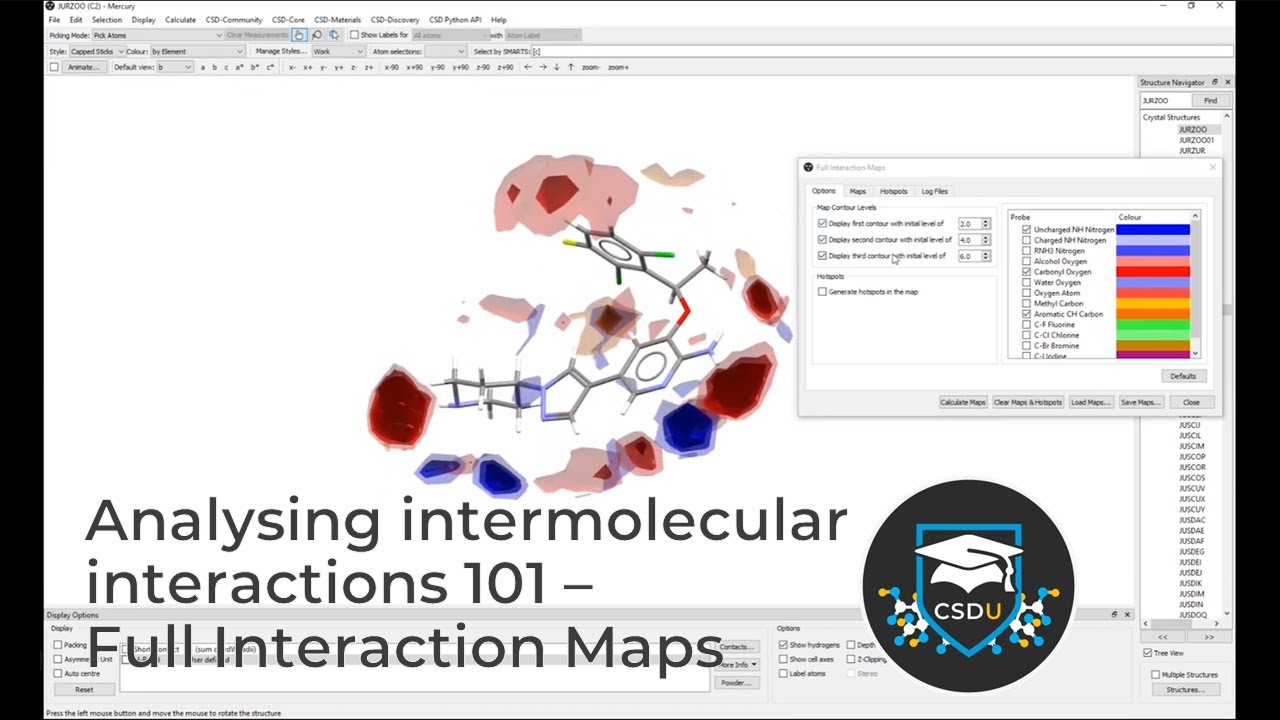Toggle Show Labels for checkbox
1280x720 pixels.
(x=354, y=35)
